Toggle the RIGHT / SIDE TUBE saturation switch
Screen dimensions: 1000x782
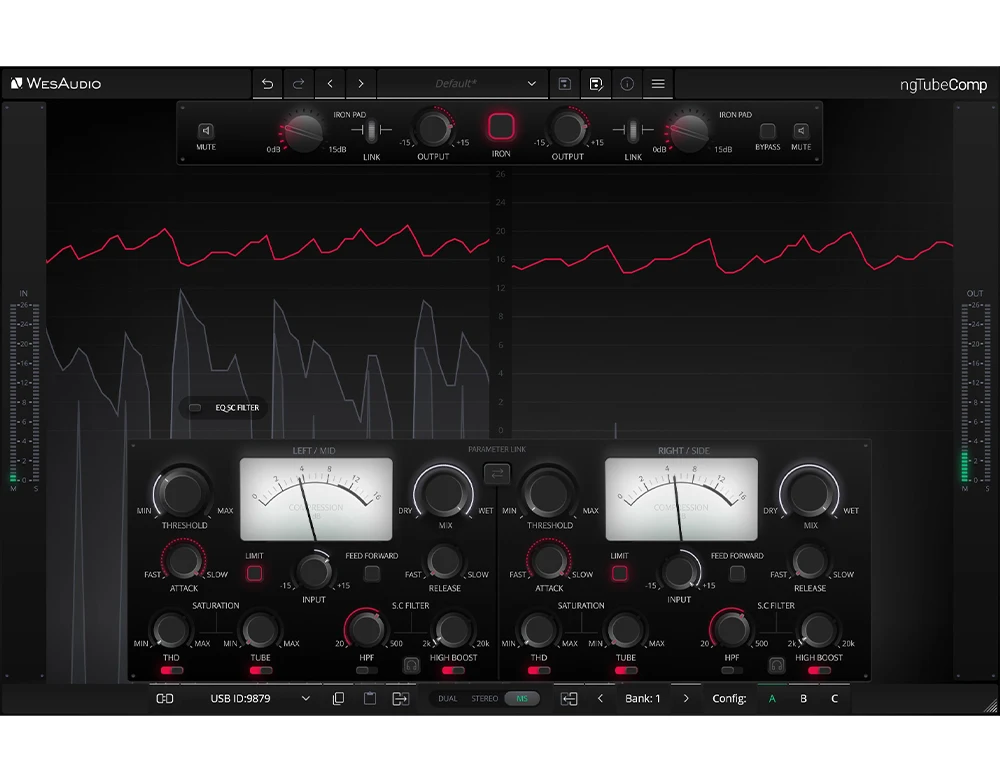[626, 670]
